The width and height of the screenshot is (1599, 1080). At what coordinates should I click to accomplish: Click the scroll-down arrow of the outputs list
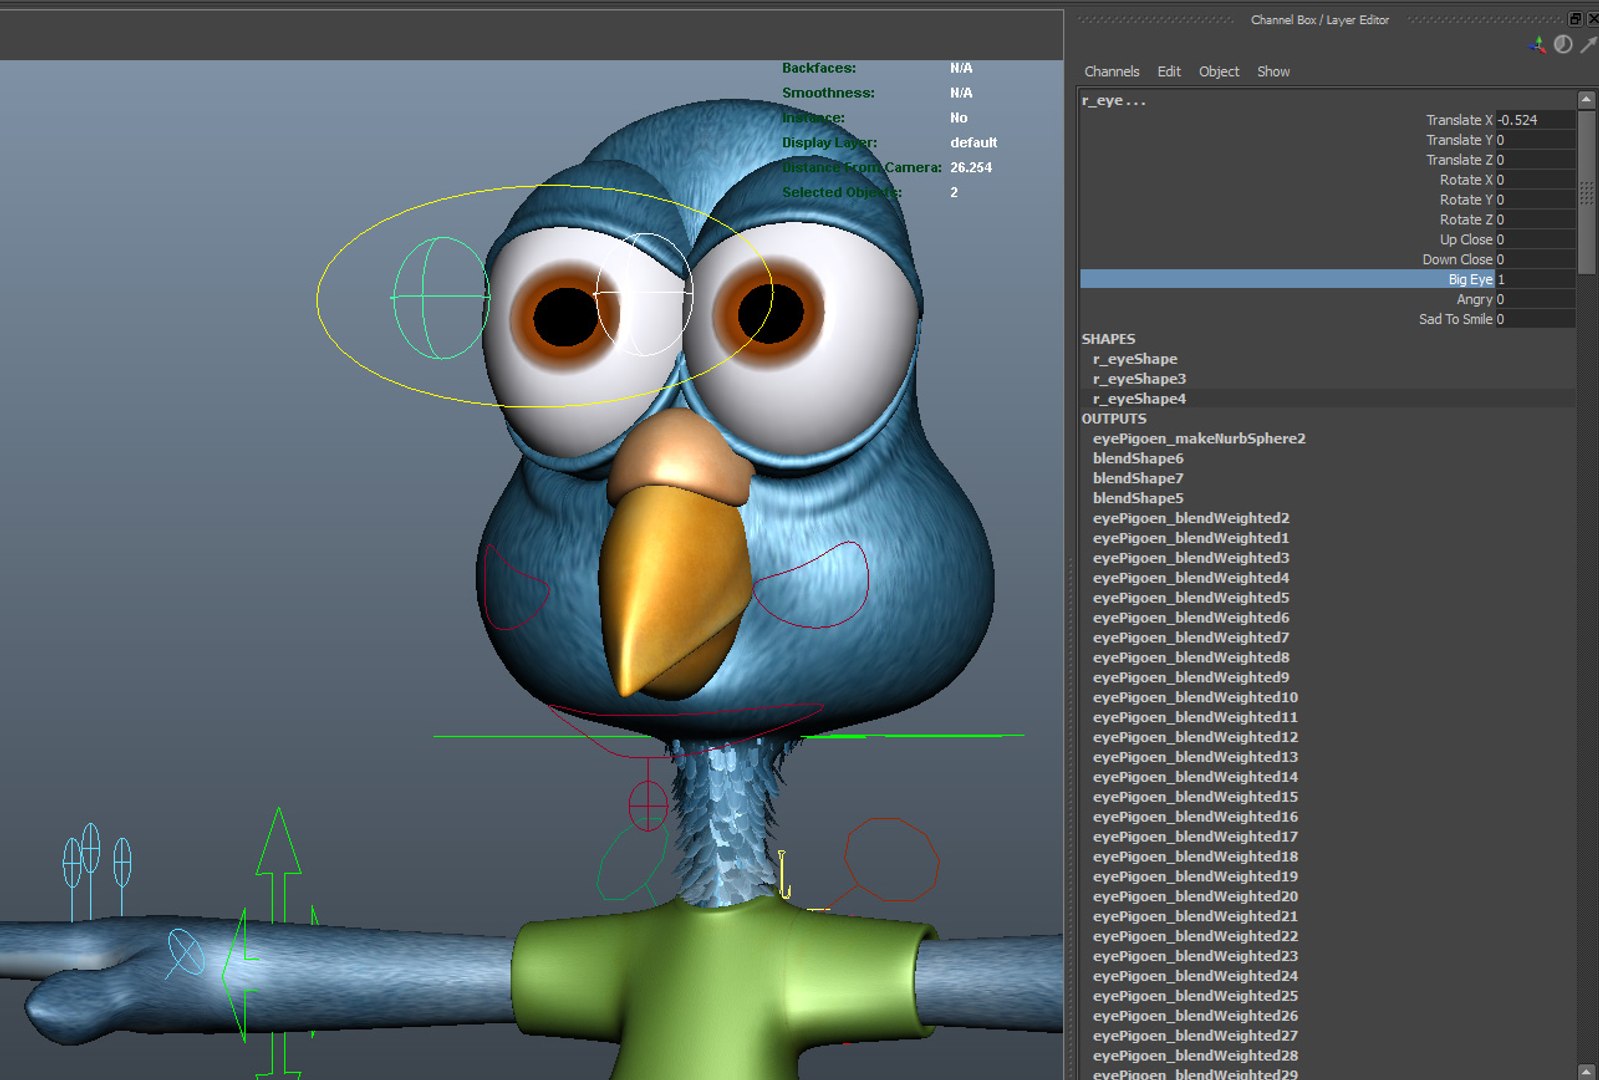(x=1586, y=1072)
